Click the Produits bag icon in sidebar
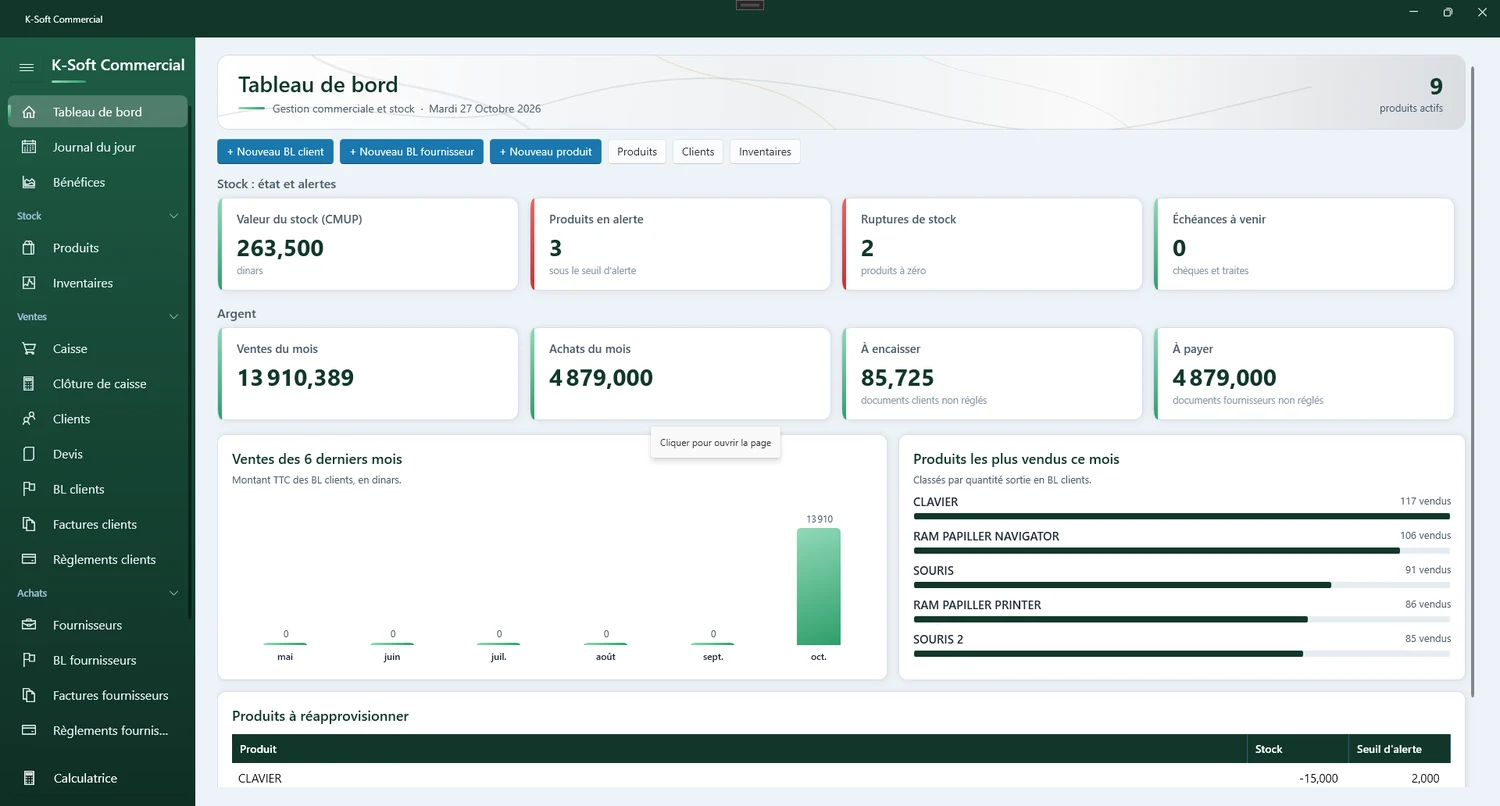Screen dimensions: 1500x806 coord(29,248)
